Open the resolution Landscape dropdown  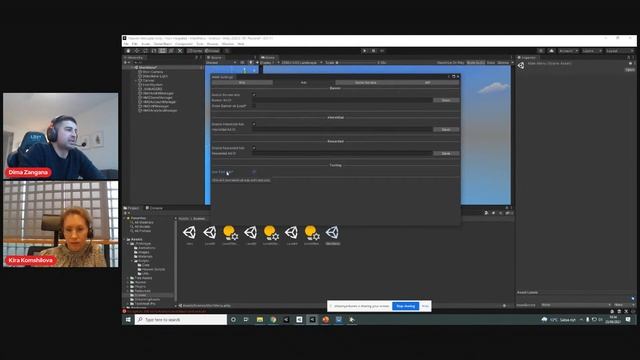coord(302,62)
